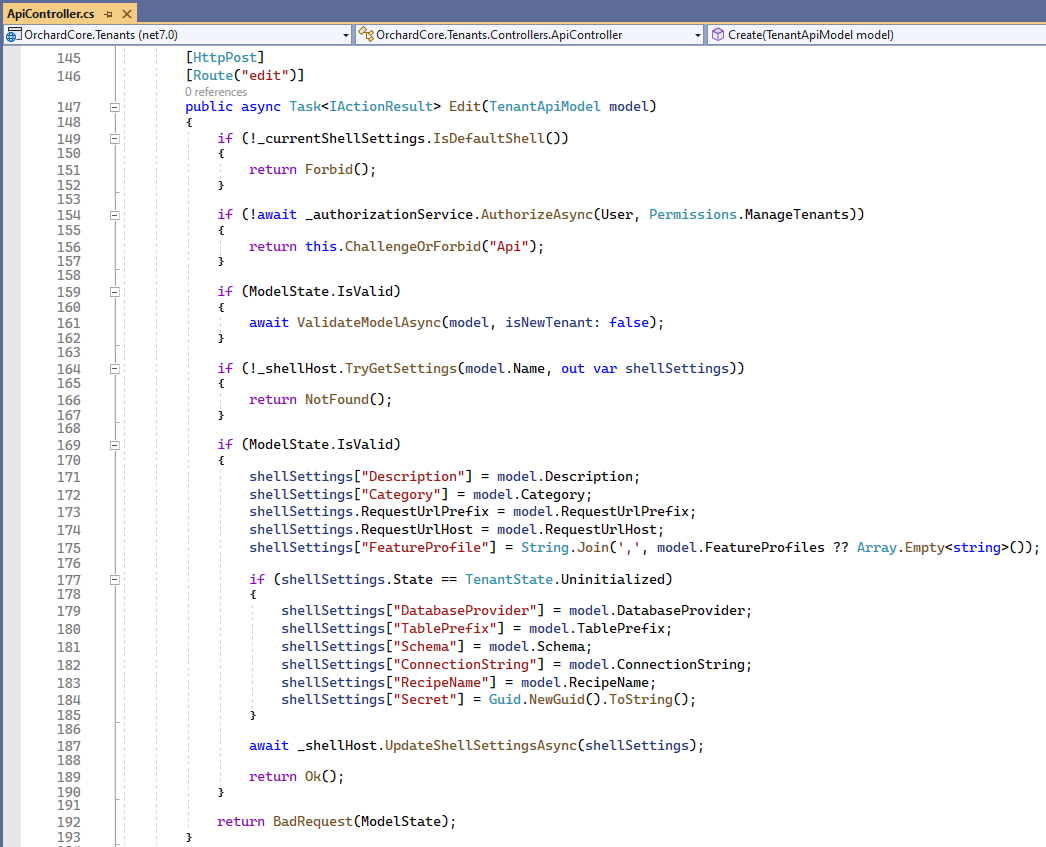1046x847 pixels.
Task: Click Array.Empty<string>() expression
Action: (x=943, y=548)
